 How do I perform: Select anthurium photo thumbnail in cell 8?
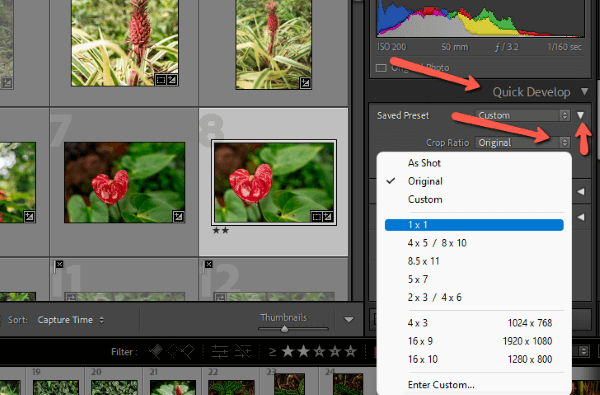pyautogui.click(x=274, y=182)
